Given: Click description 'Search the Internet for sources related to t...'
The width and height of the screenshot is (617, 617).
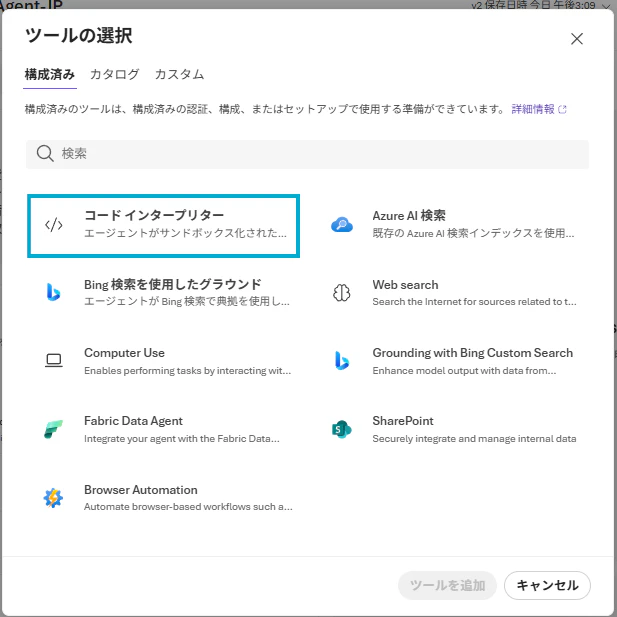Looking at the screenshot, I should coord(474,302).
